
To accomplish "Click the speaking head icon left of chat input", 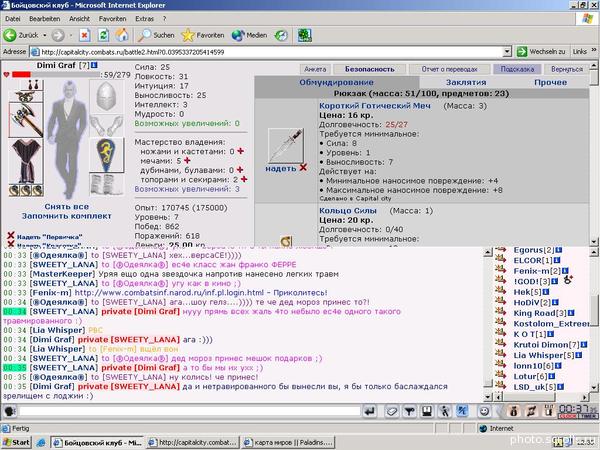I will point(10,412).
